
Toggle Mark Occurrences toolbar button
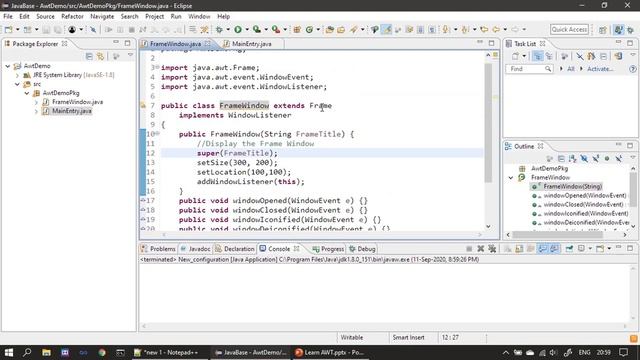click(x=386, y=29)
